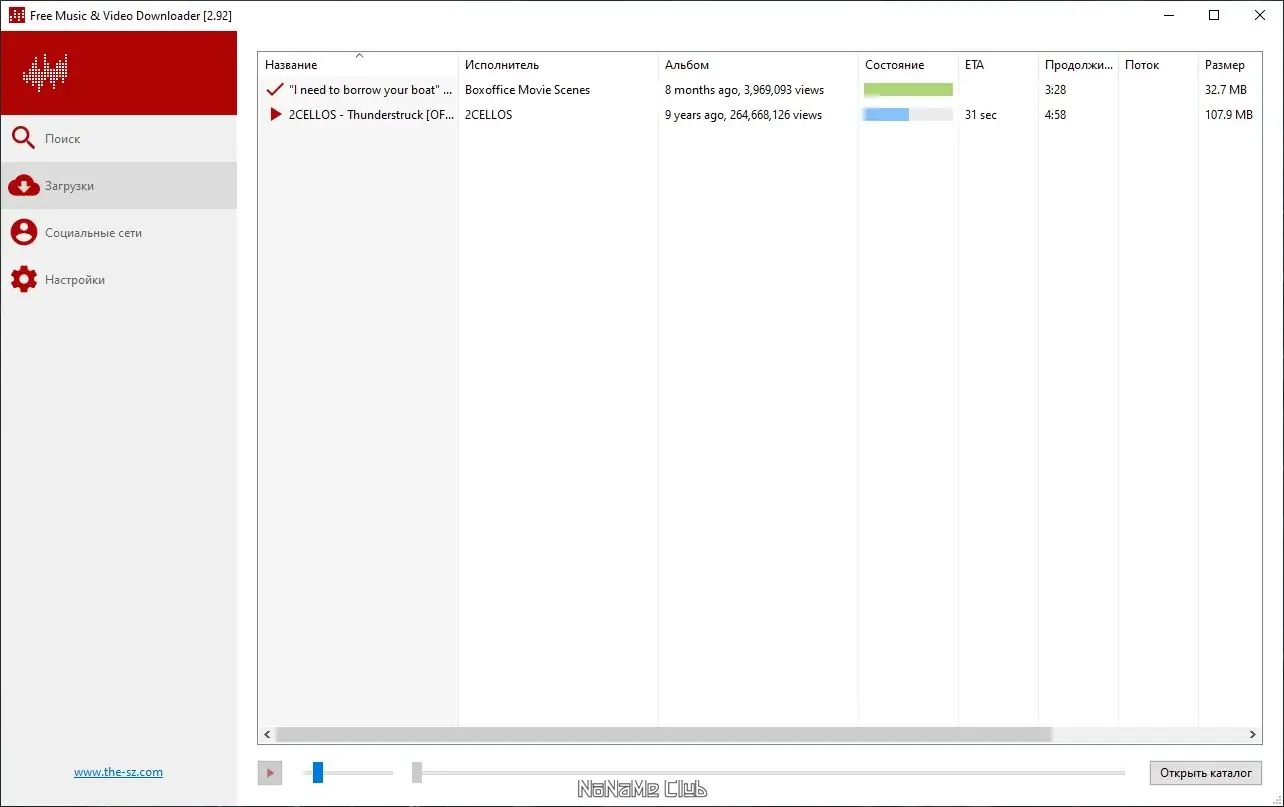Click the Размер column header
The image size is (1284, 807).
pyautogui.click(x=1227, y=64)
